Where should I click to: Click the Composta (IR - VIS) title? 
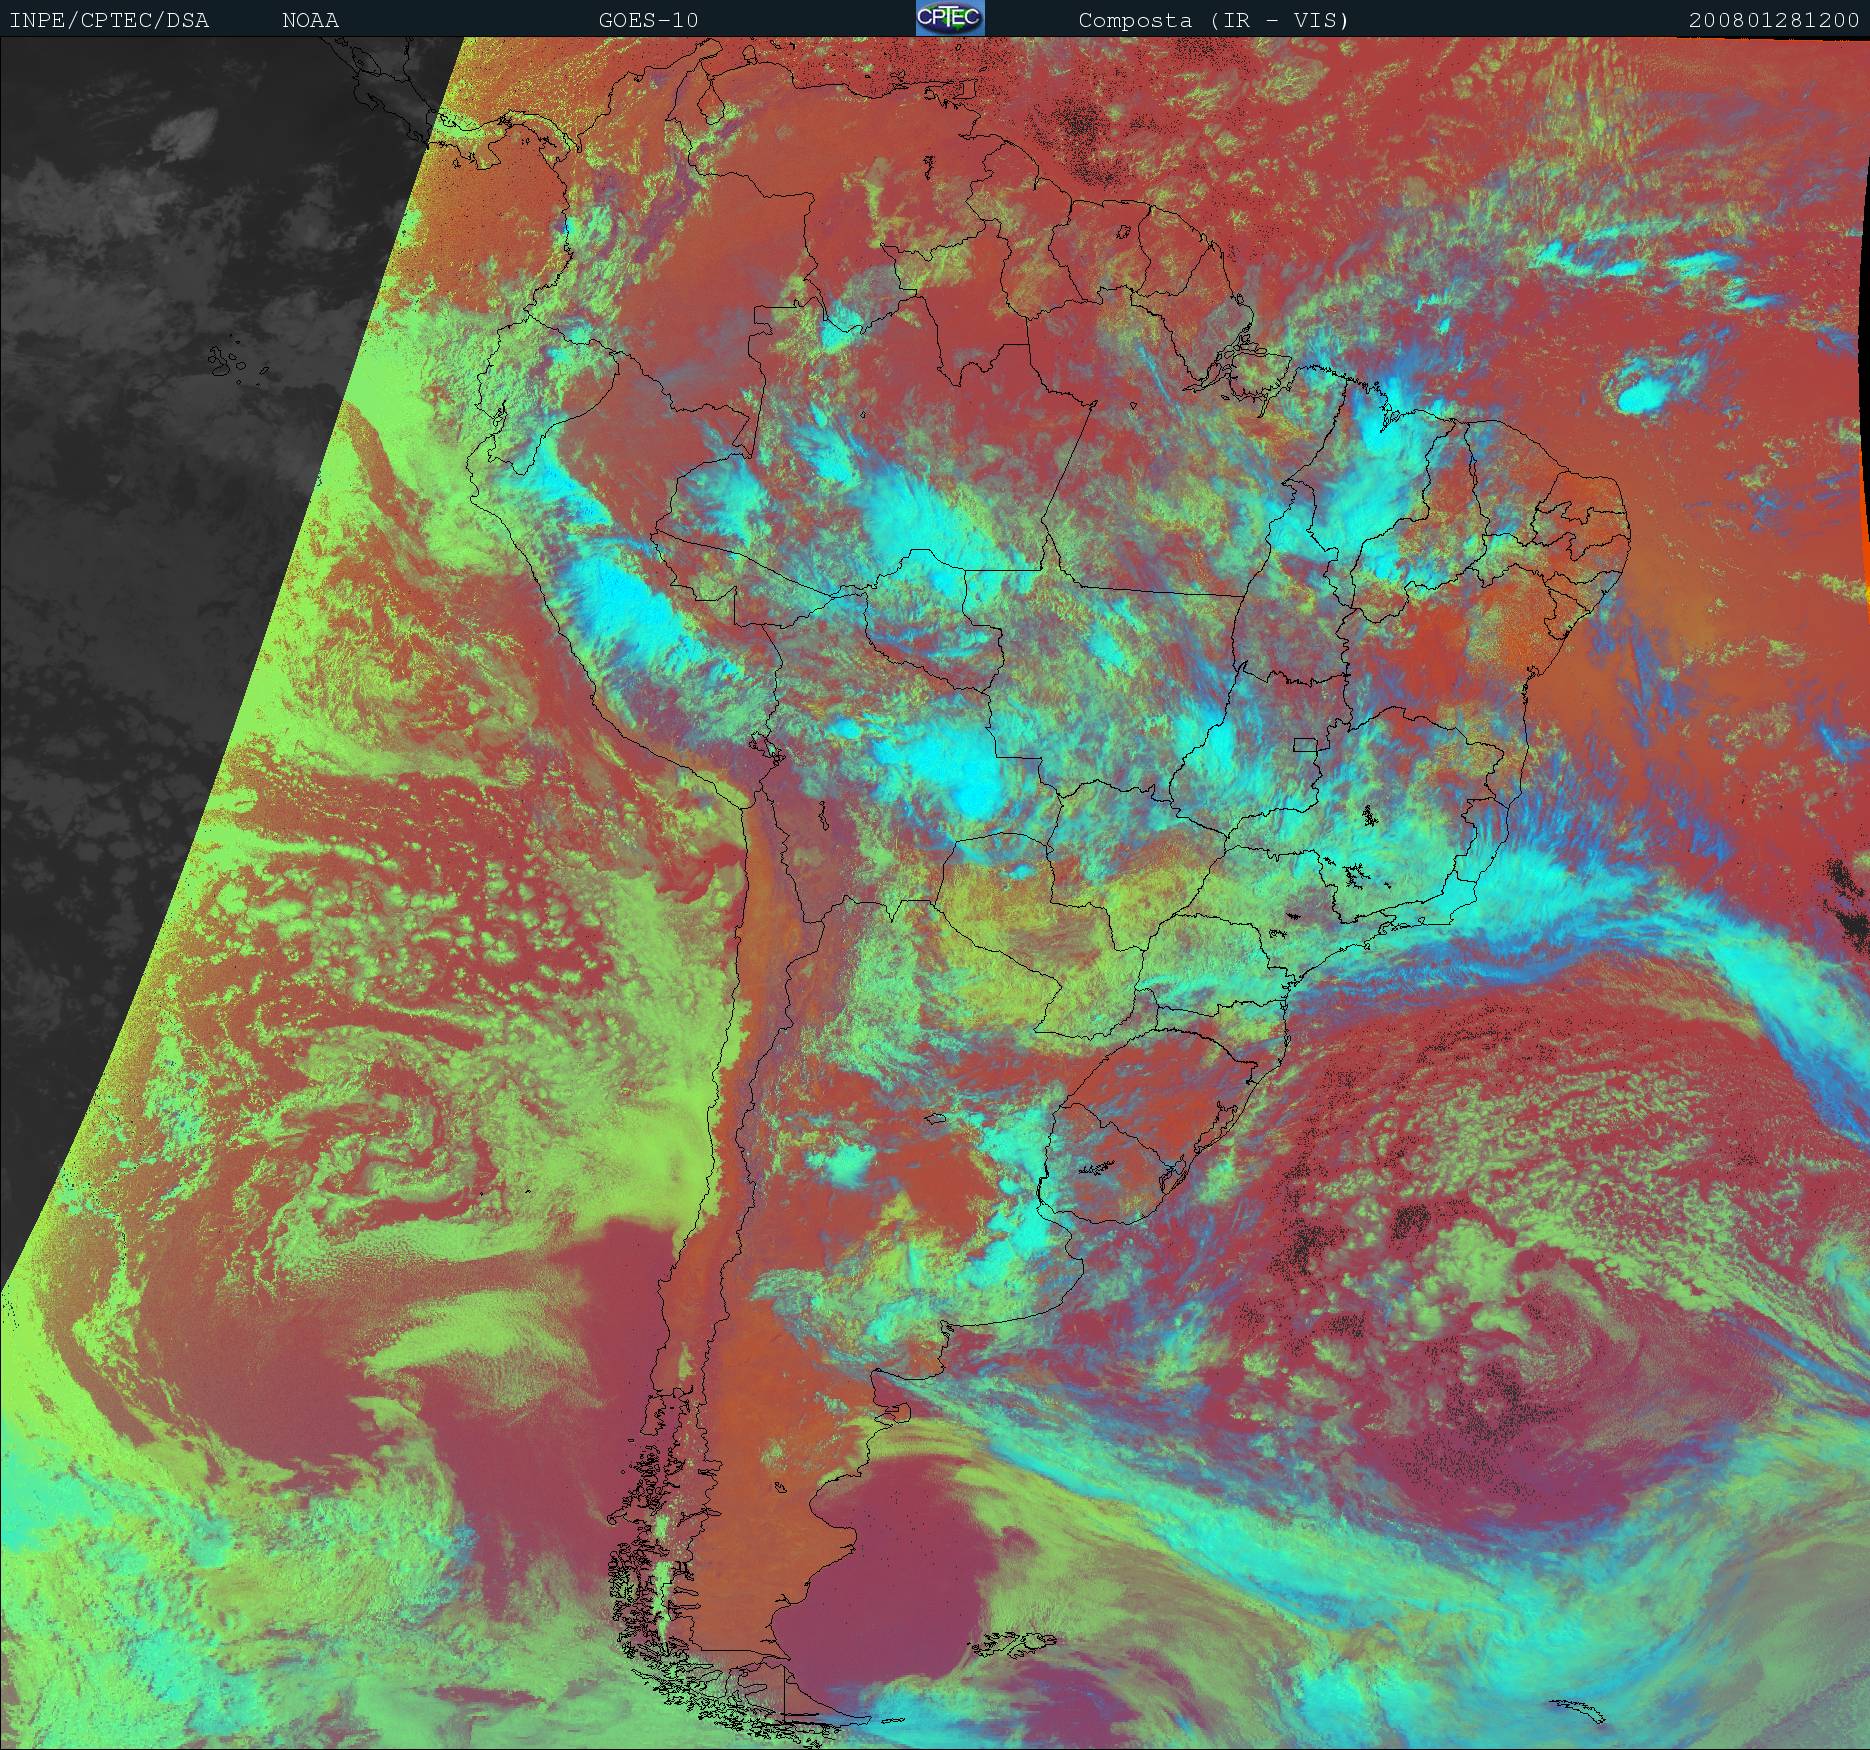[1213, 20]
